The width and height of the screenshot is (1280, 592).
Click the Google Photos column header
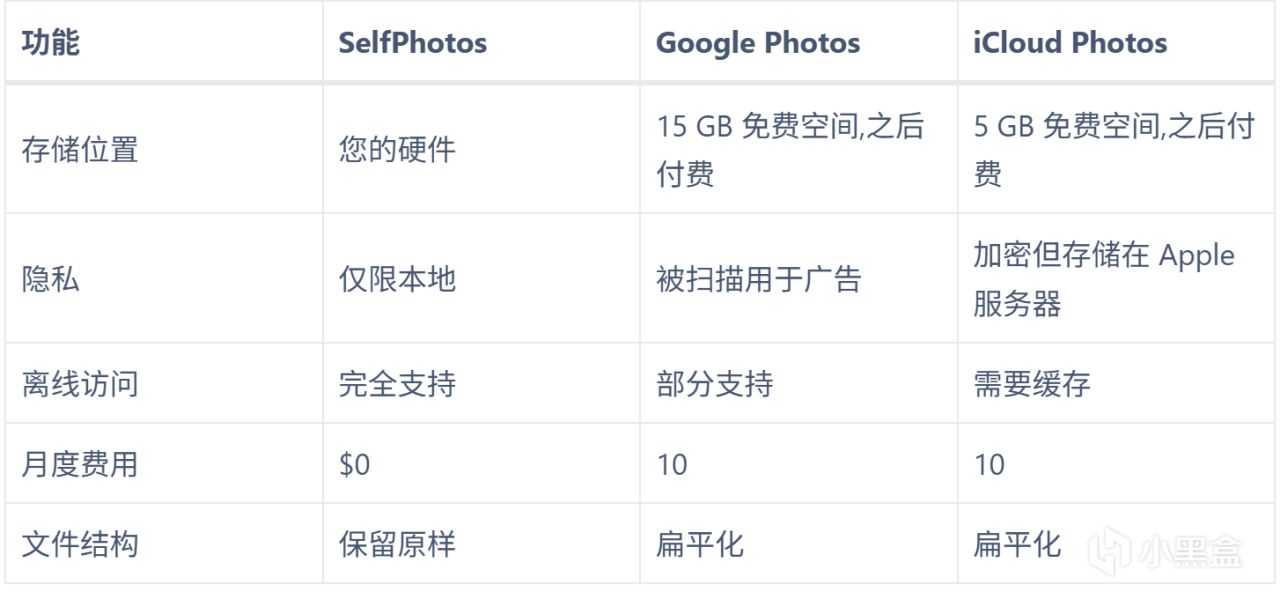(757, 44)
